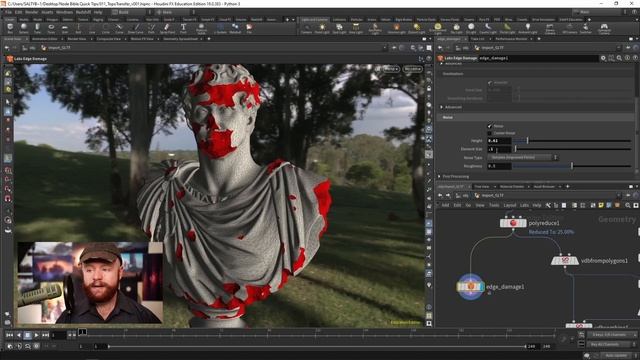Select the Platonic Solids shelf tool

click(201, 29)
